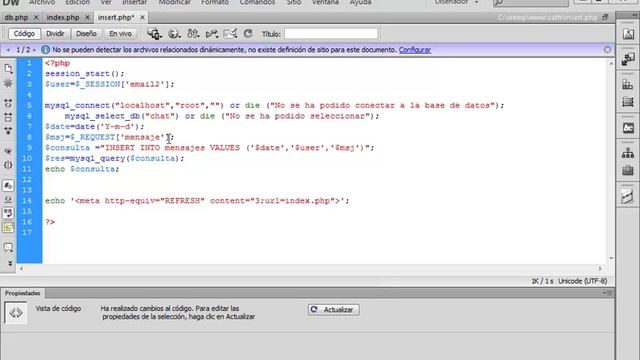Click the Configurar link

point(415,50)
